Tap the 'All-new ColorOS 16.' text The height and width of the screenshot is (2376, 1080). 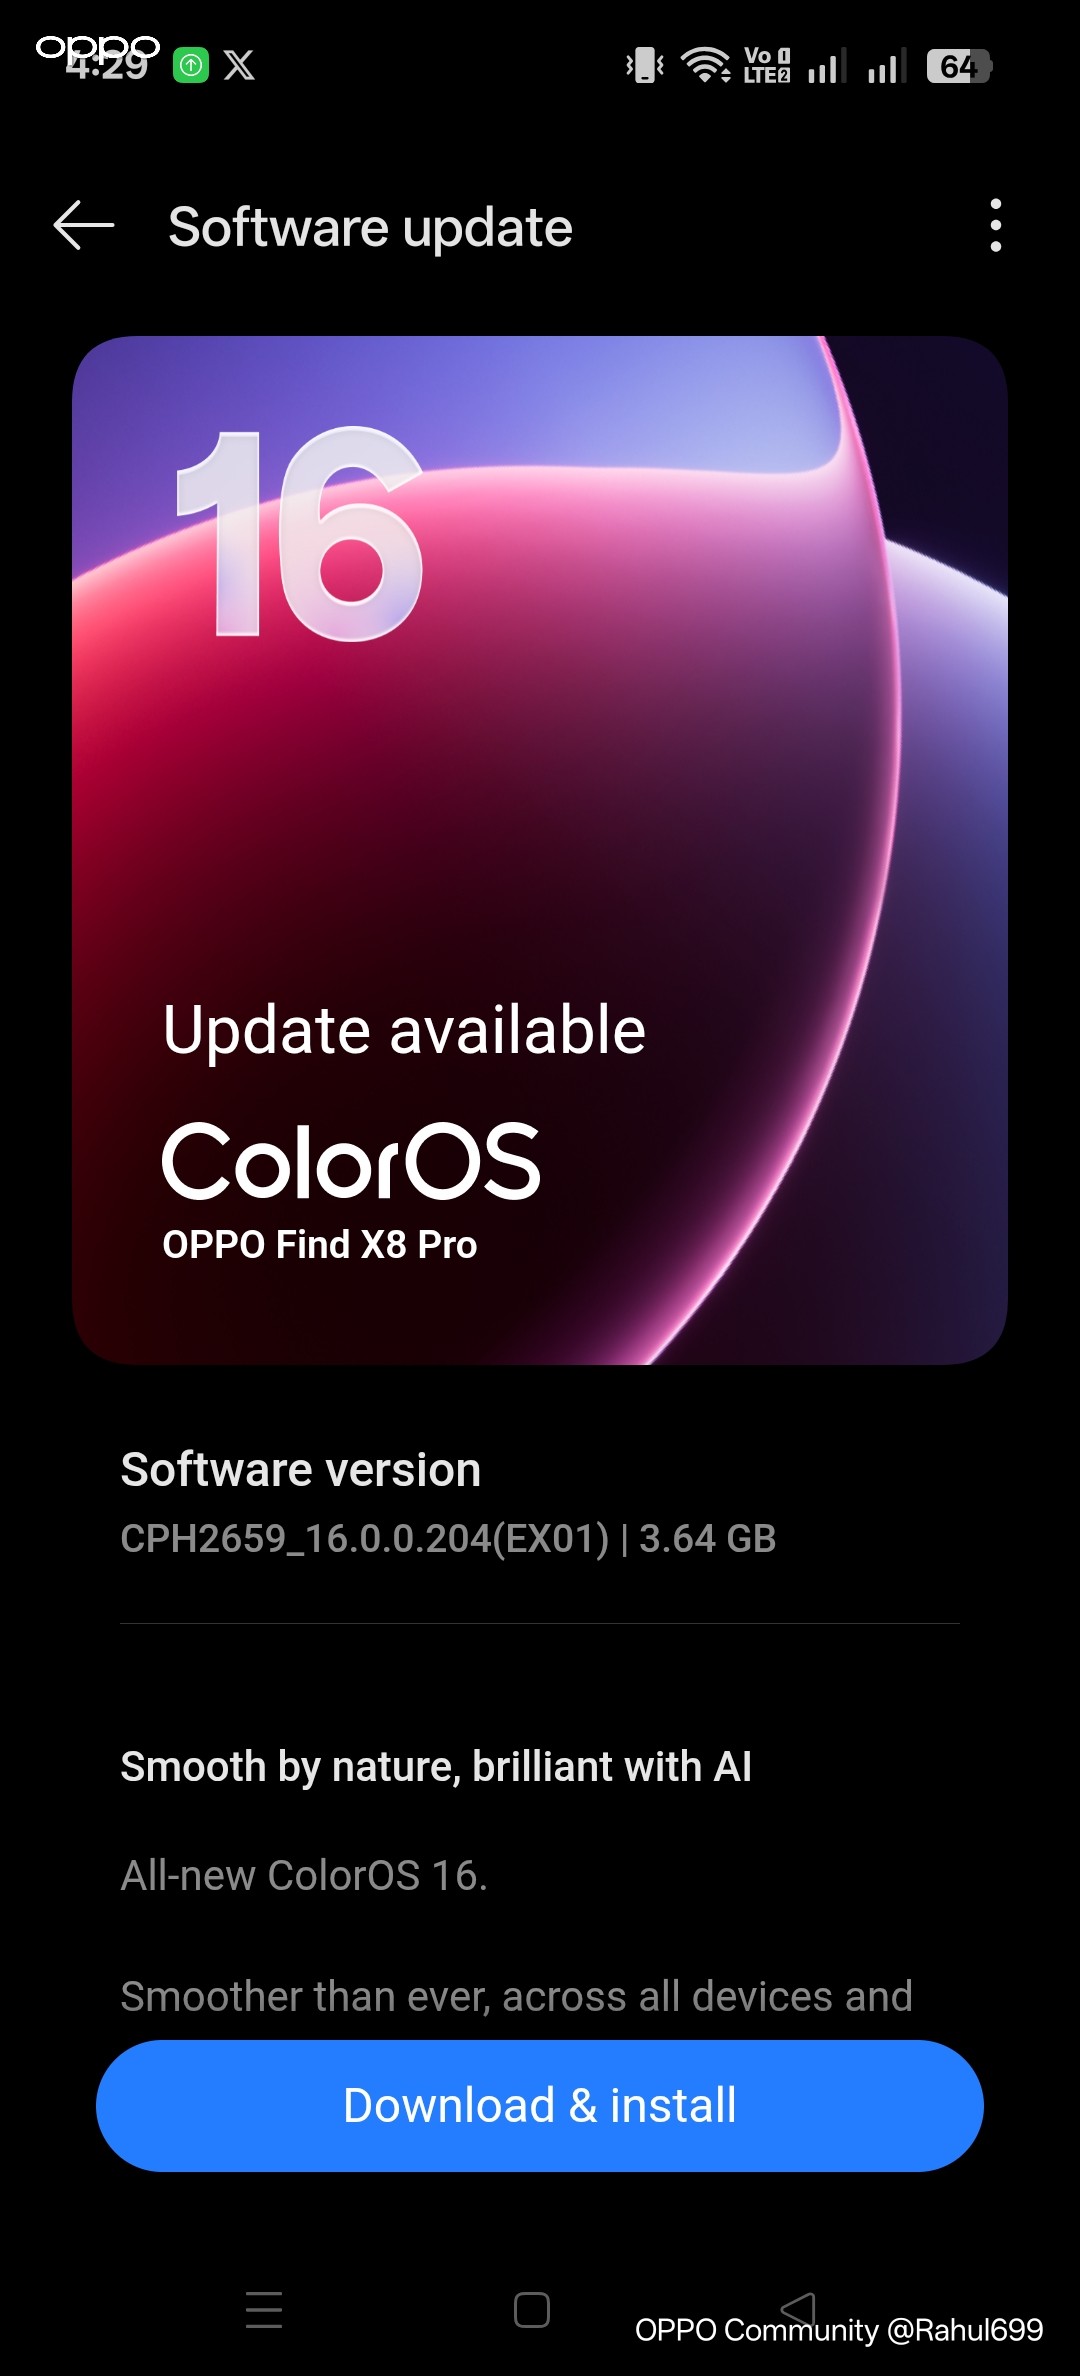click(304, 1875)
